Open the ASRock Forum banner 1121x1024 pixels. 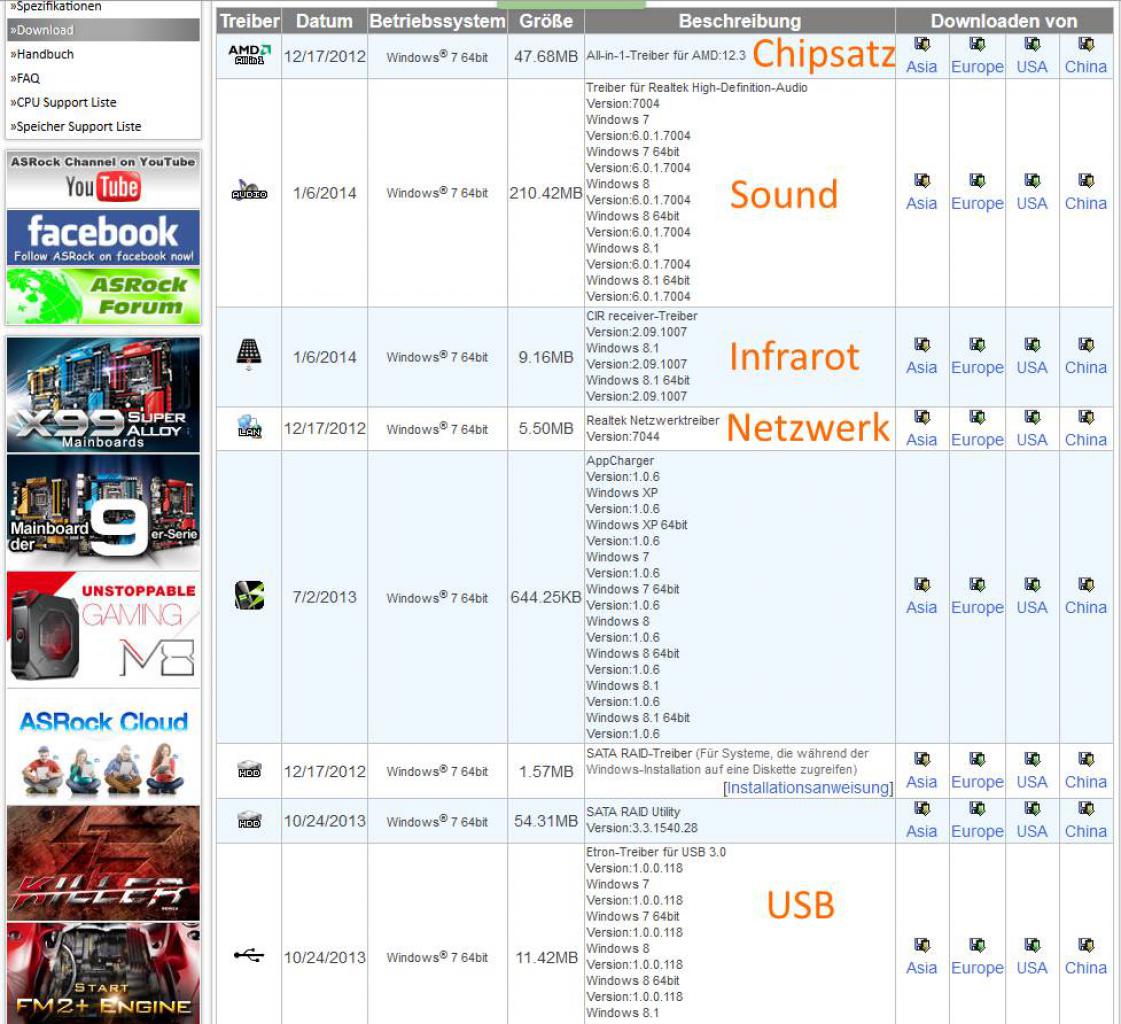tap(103, 296)
